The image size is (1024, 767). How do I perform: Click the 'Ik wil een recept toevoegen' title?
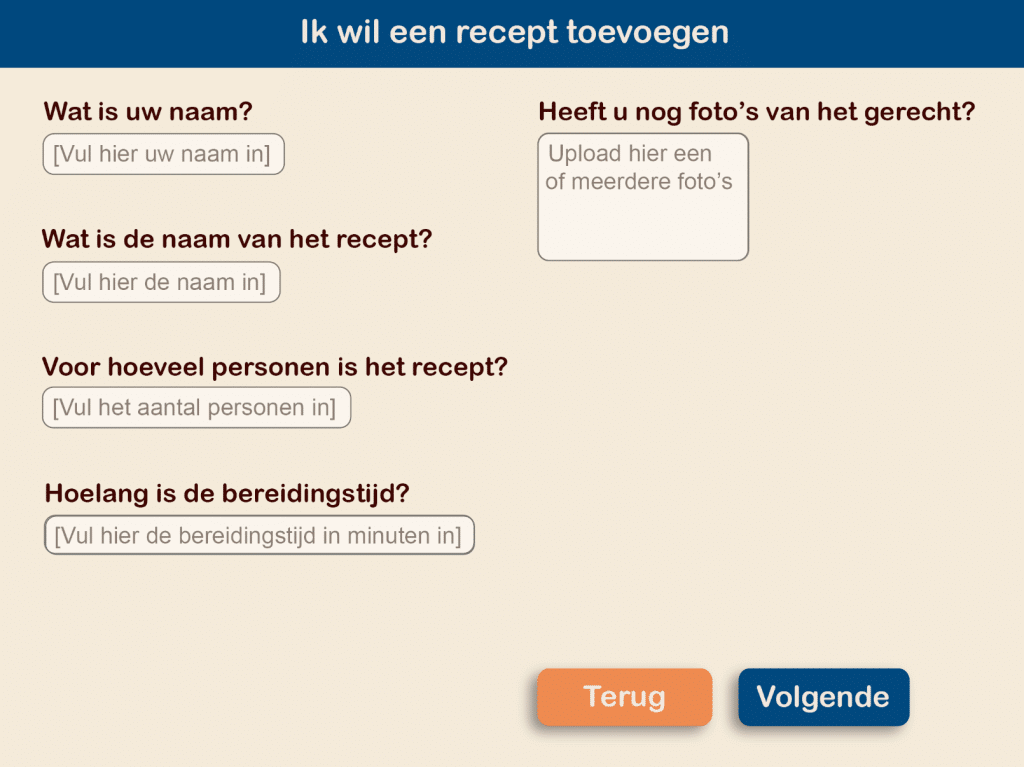tap(514, 33)
